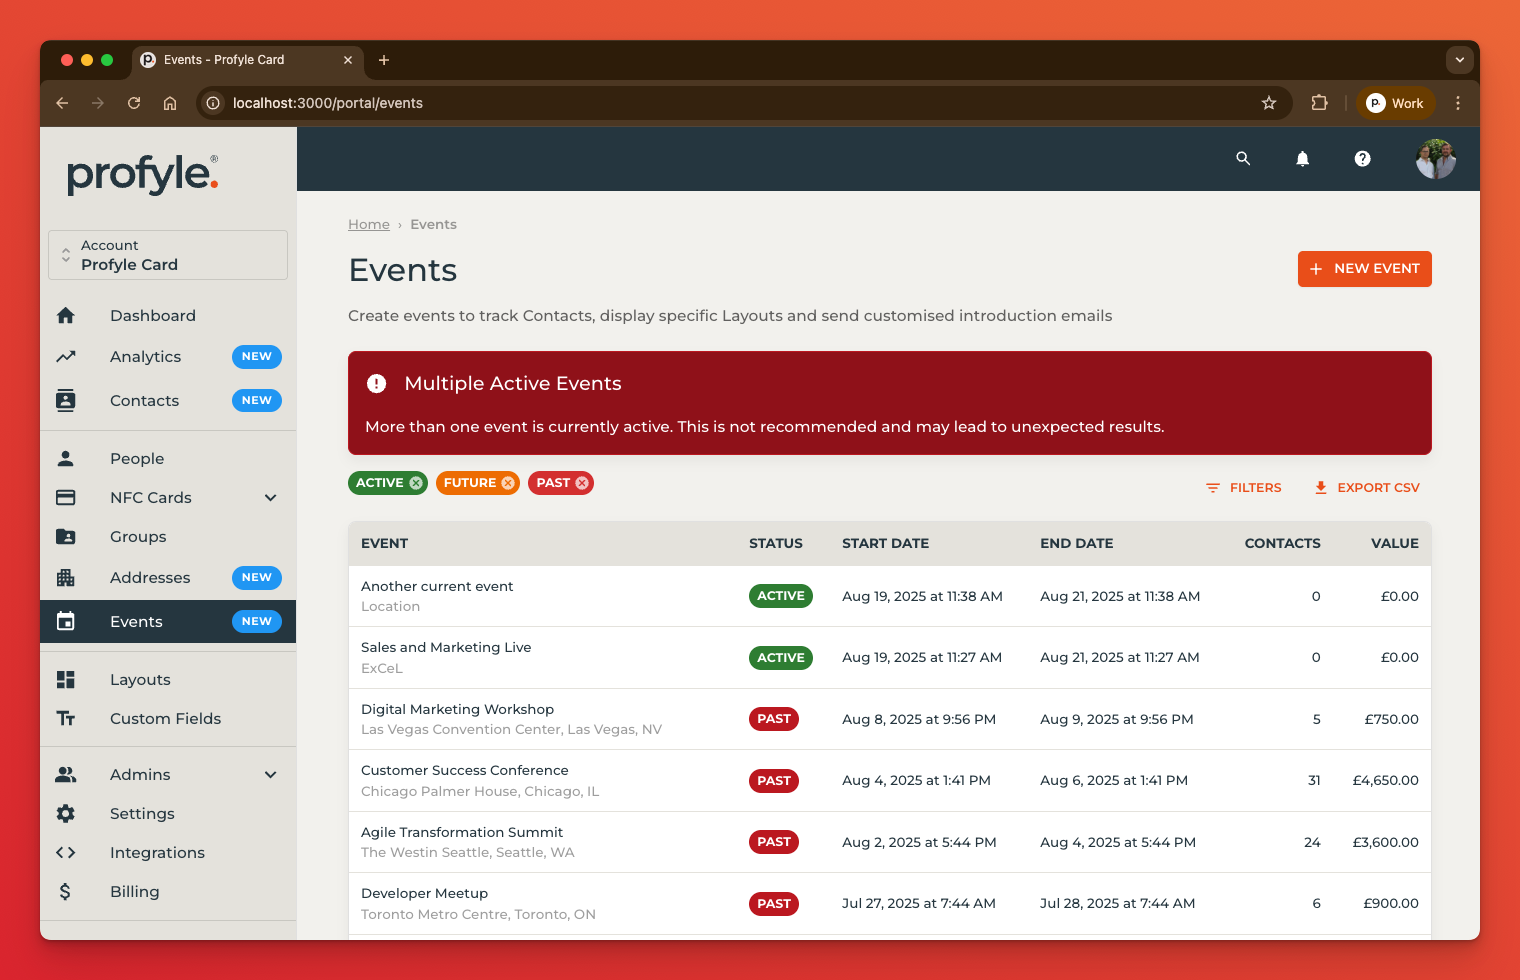The height and width of the screenshot is (980, 1520).
Task: Remove the PAST filter chip
Action: [582, 483]
